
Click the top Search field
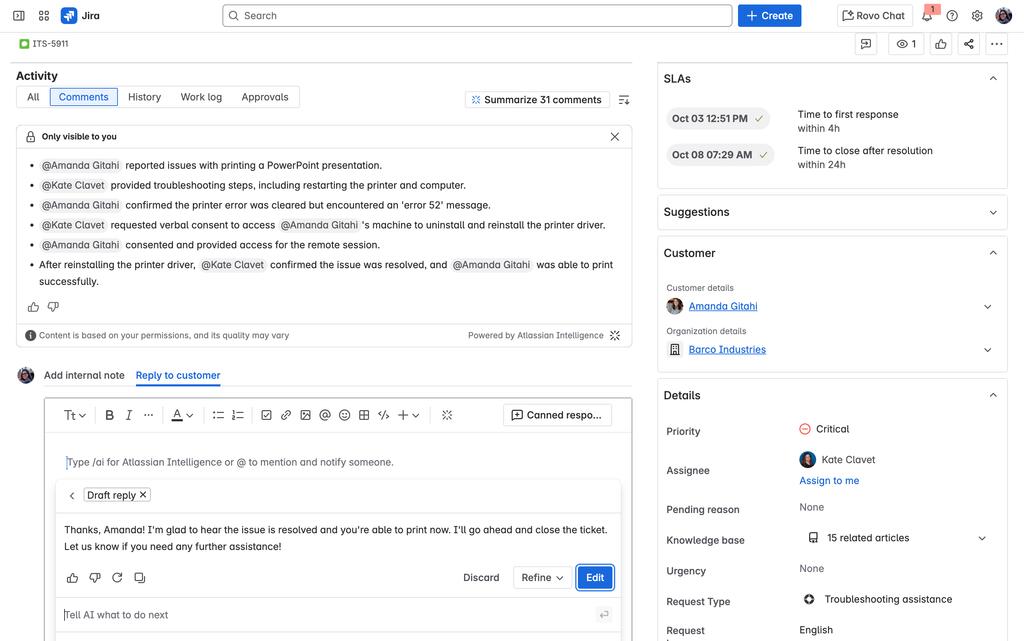pos(477,16)
